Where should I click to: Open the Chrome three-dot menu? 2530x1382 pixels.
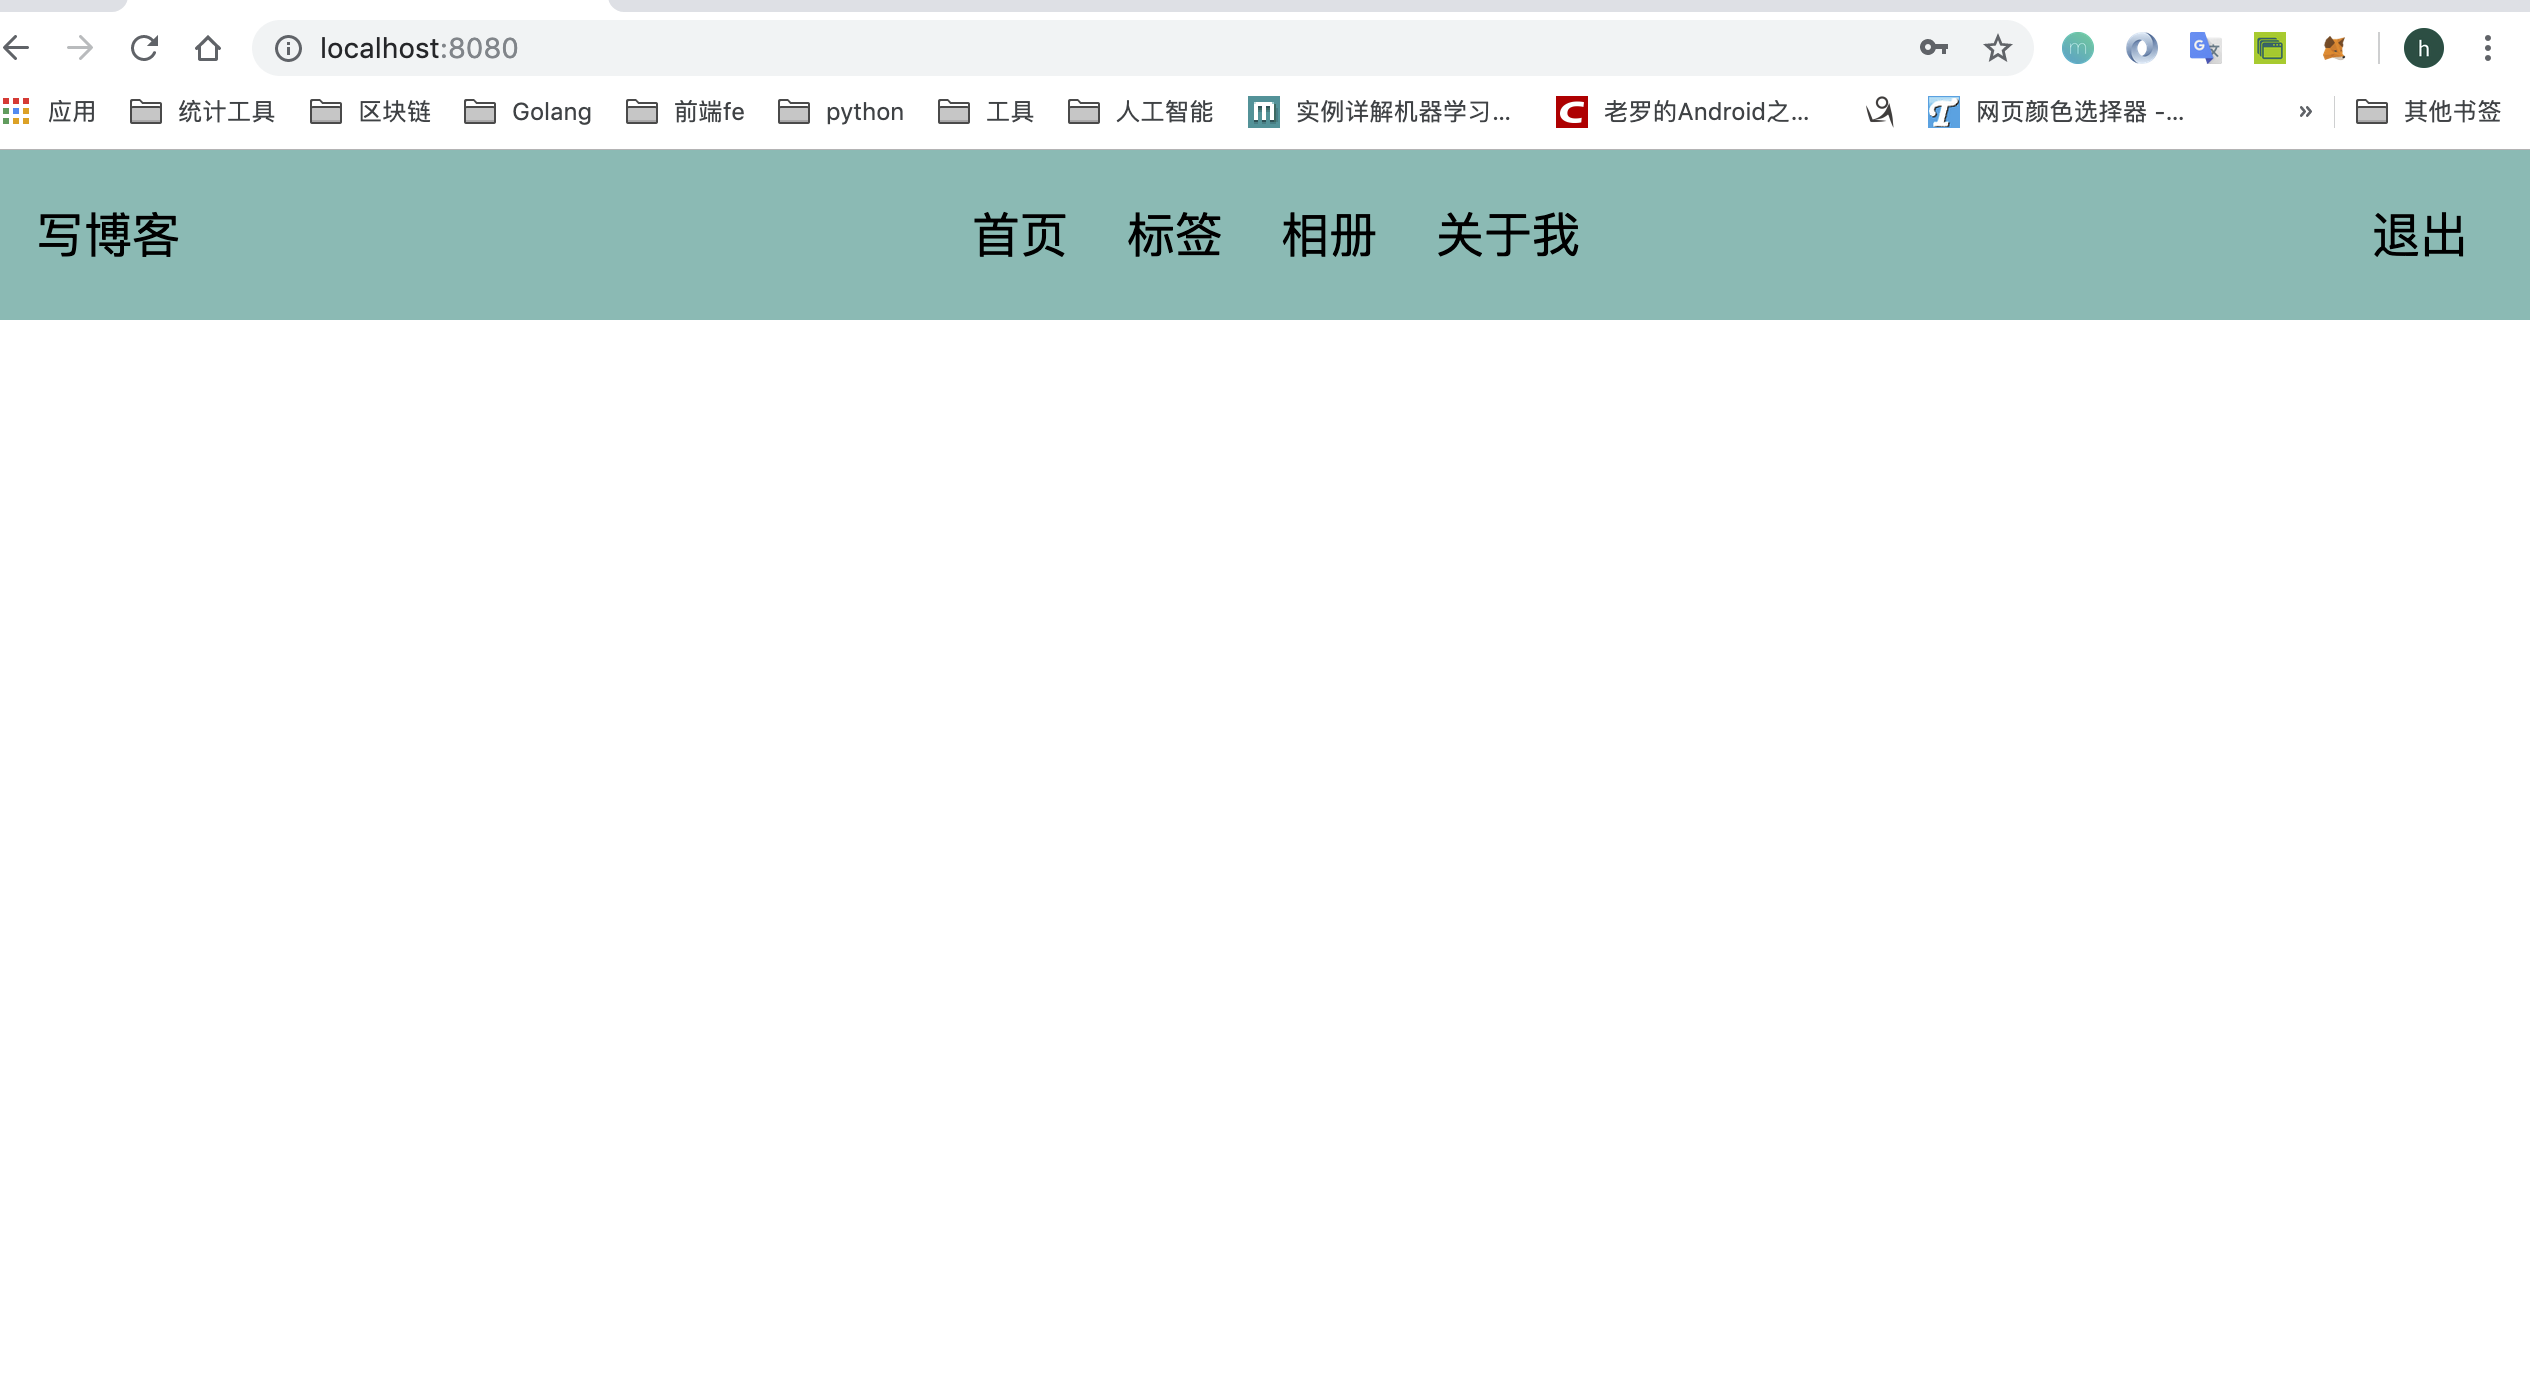(2489, 47)
